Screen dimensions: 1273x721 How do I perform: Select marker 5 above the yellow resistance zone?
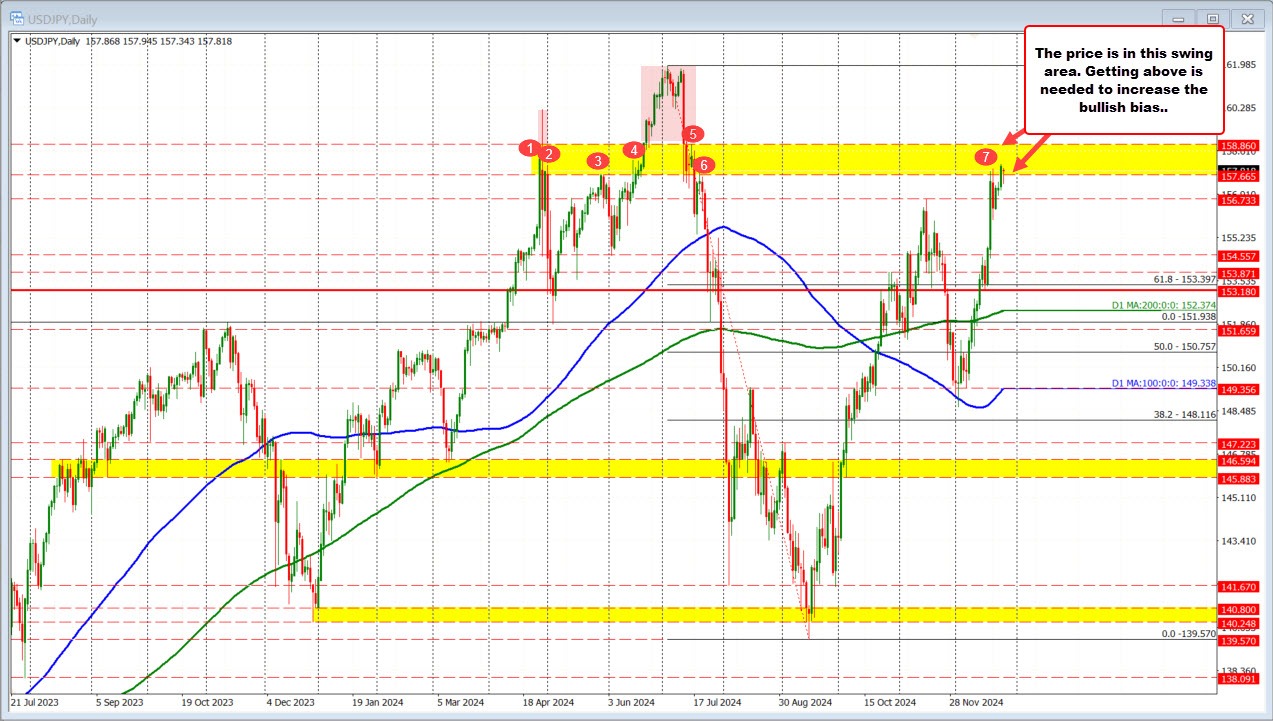click(x=692, y=132)
